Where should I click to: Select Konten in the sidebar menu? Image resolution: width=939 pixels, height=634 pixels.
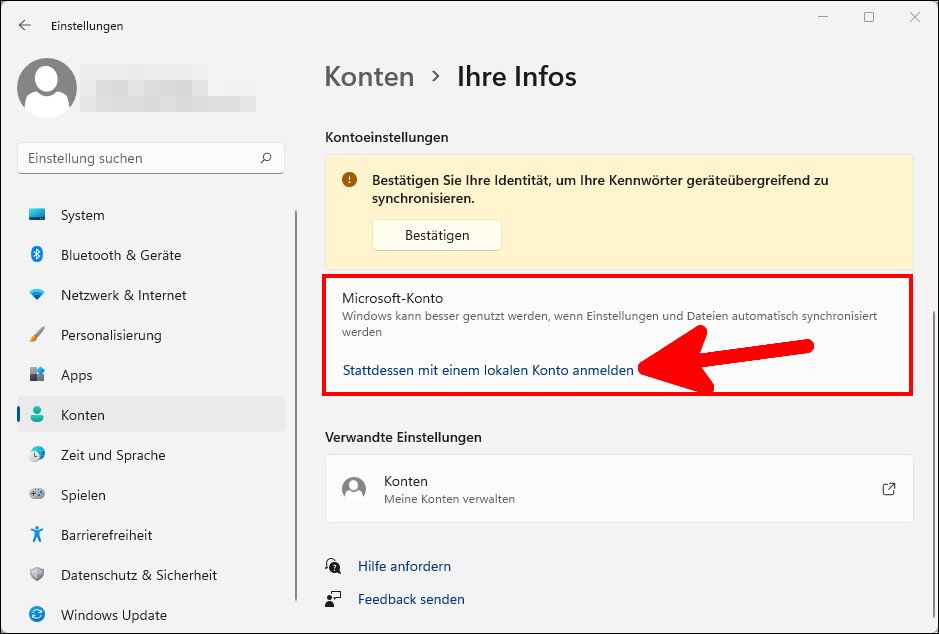point(83,415)
